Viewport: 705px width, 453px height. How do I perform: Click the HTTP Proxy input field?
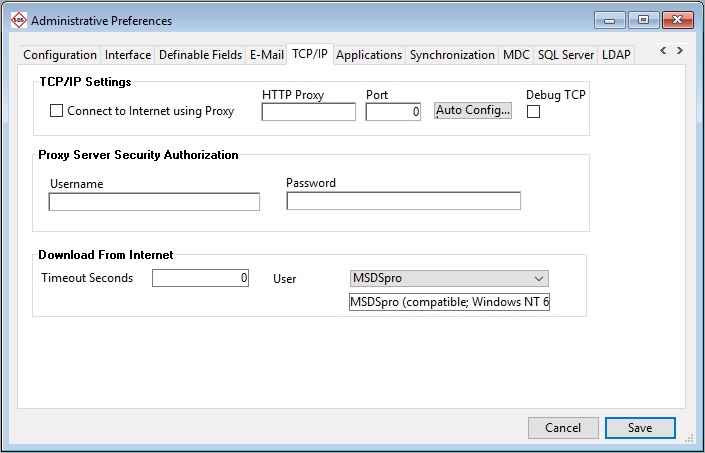308,112
